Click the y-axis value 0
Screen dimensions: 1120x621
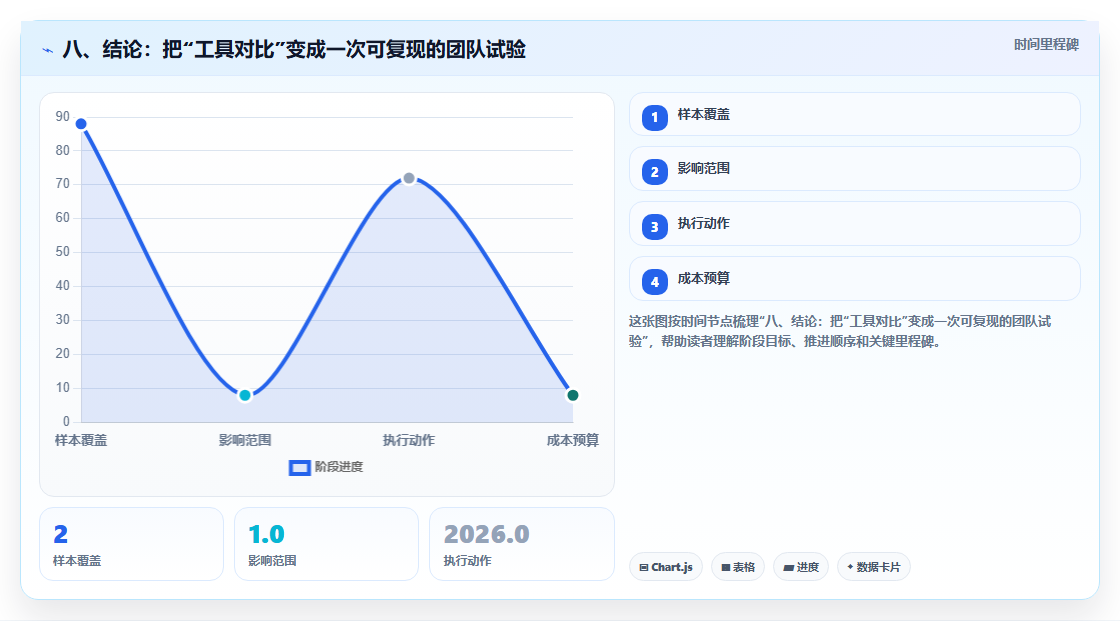(66, 422)
